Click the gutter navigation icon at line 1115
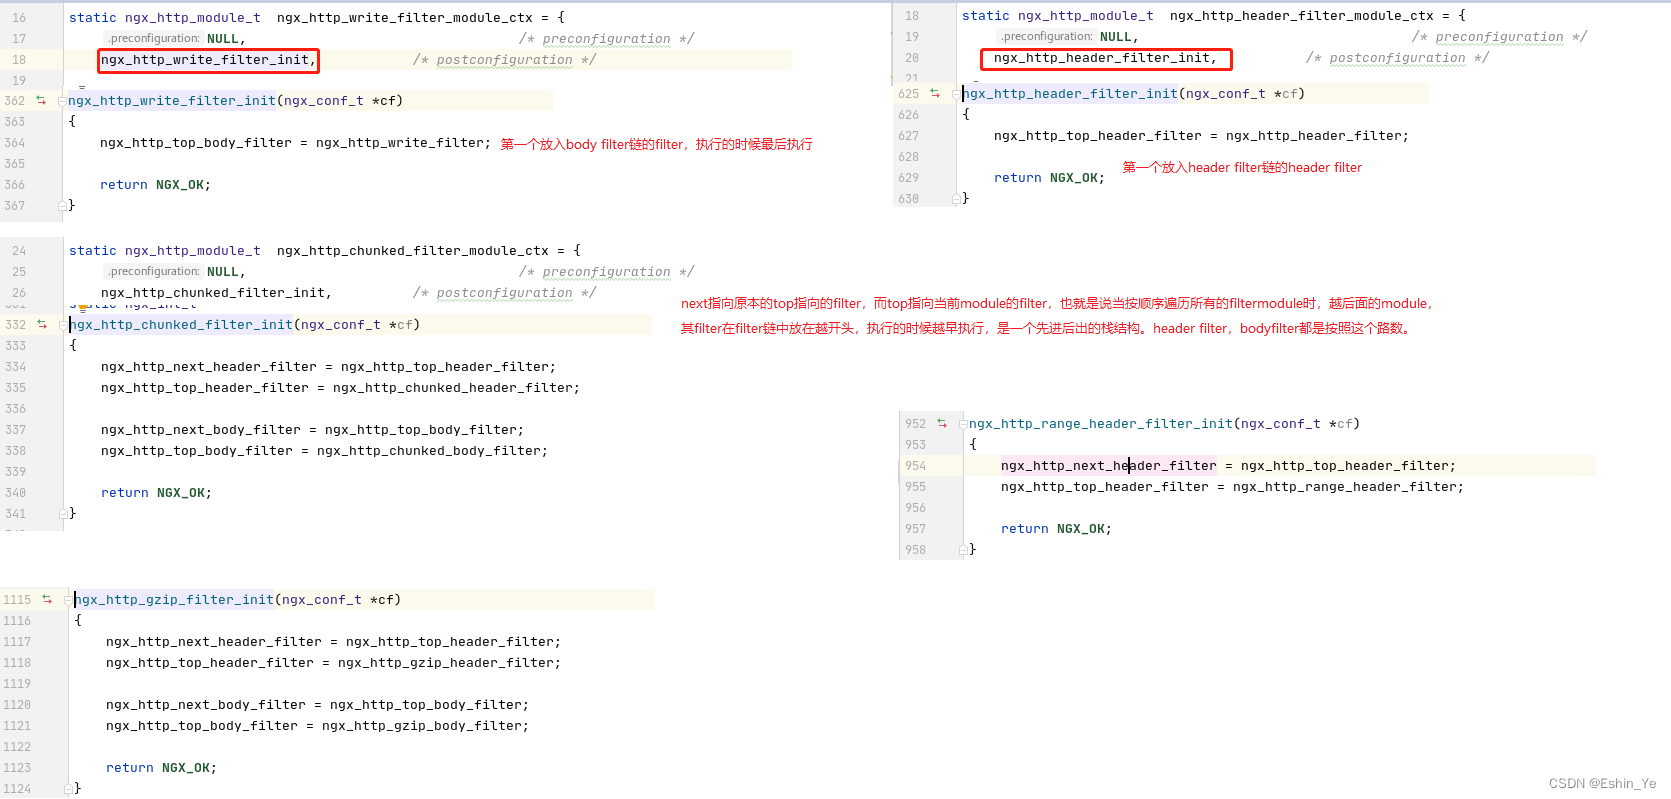1671x799 pixels. pyautogui.click(x=47, y=599)
